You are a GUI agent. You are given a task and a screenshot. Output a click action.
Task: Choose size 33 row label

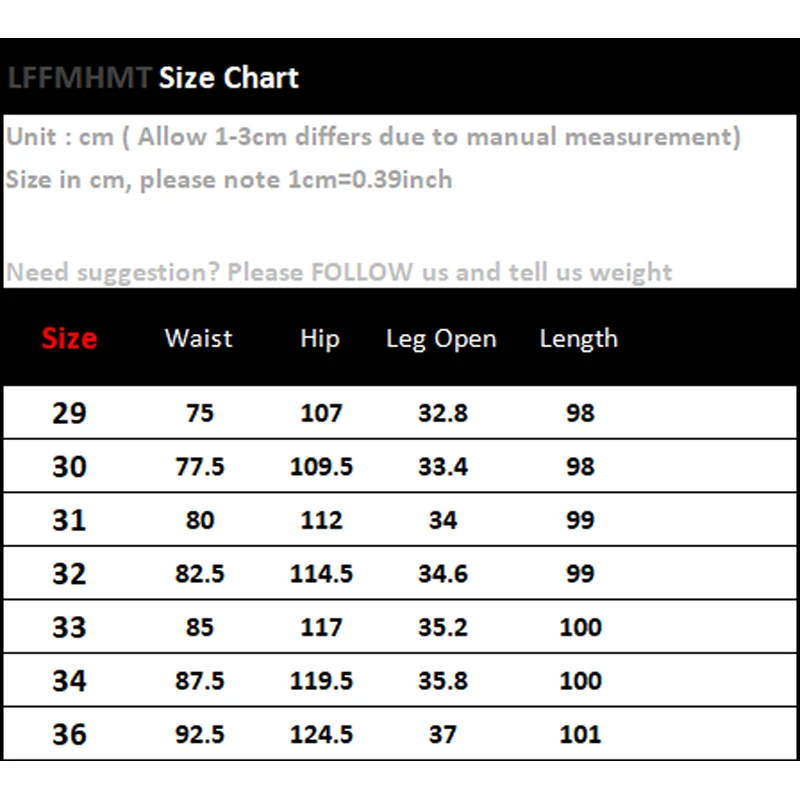[x=69, y=628]
